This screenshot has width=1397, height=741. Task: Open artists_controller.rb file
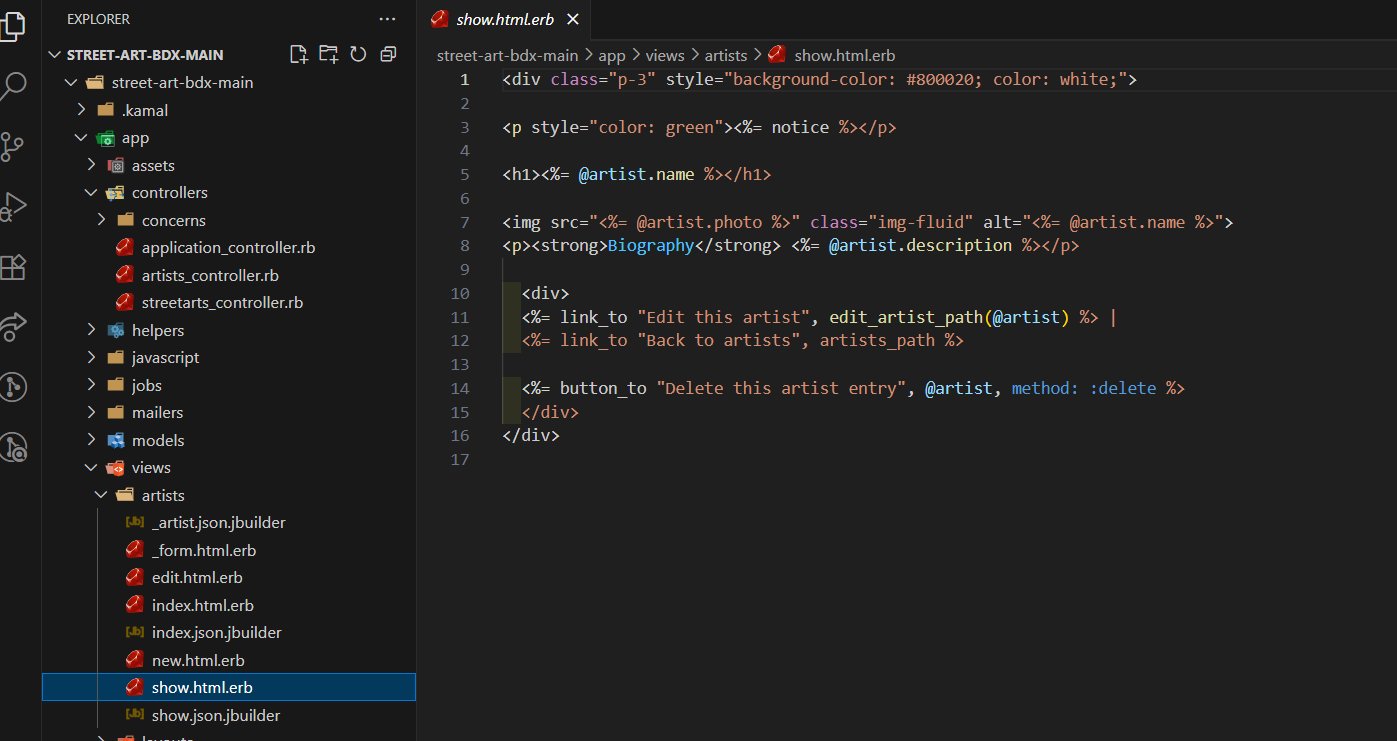pos(210,275)
